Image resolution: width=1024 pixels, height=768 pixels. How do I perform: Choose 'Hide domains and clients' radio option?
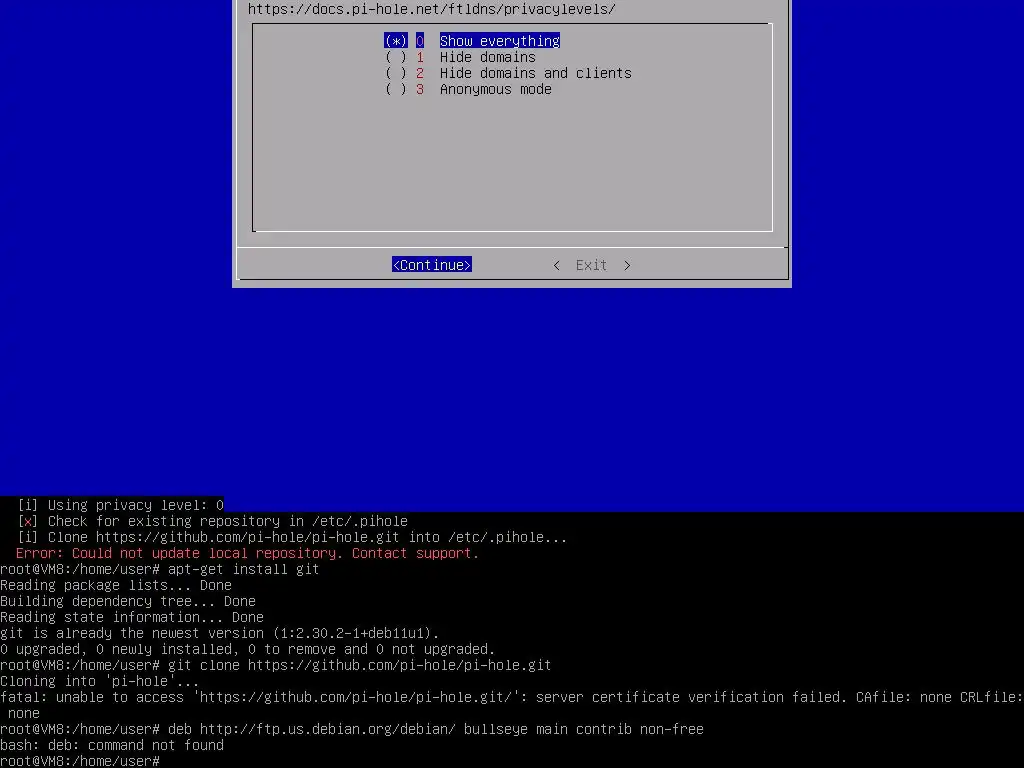point(508,73)
